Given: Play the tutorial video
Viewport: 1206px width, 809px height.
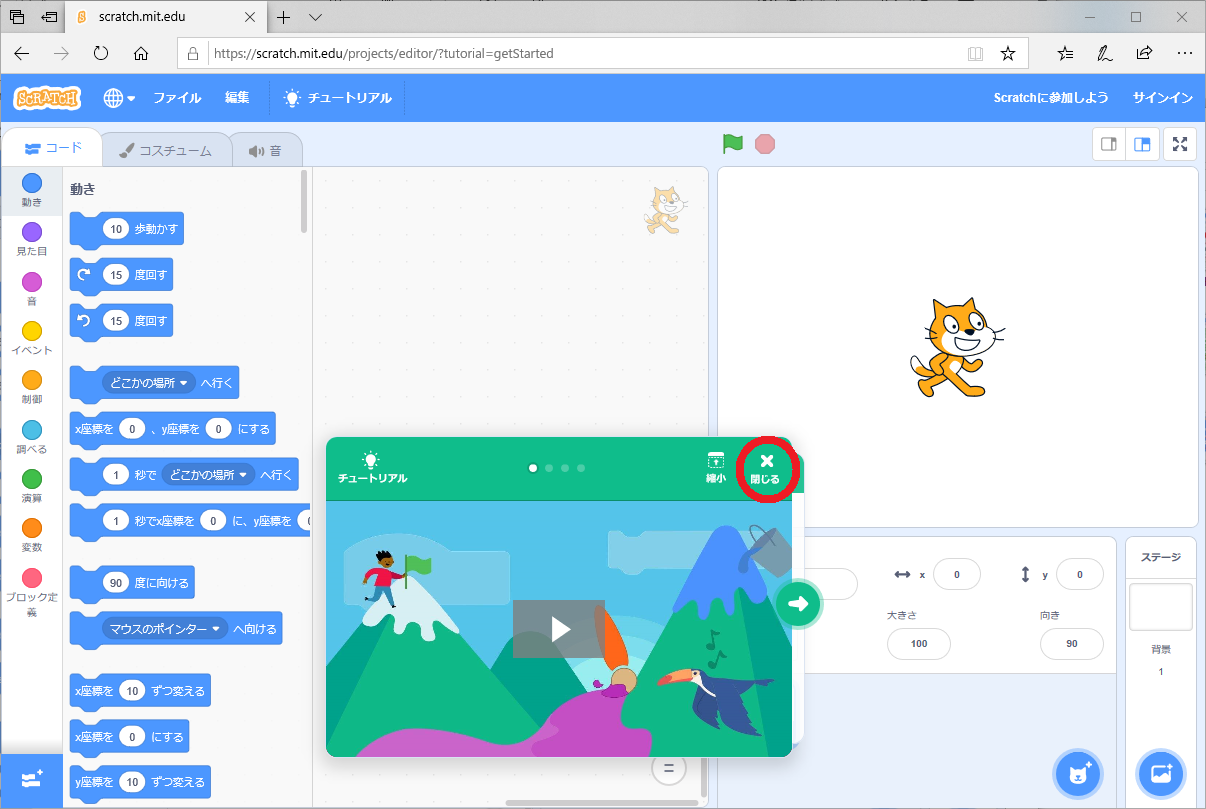Looking at the screenshot, I should pos(559,629).
